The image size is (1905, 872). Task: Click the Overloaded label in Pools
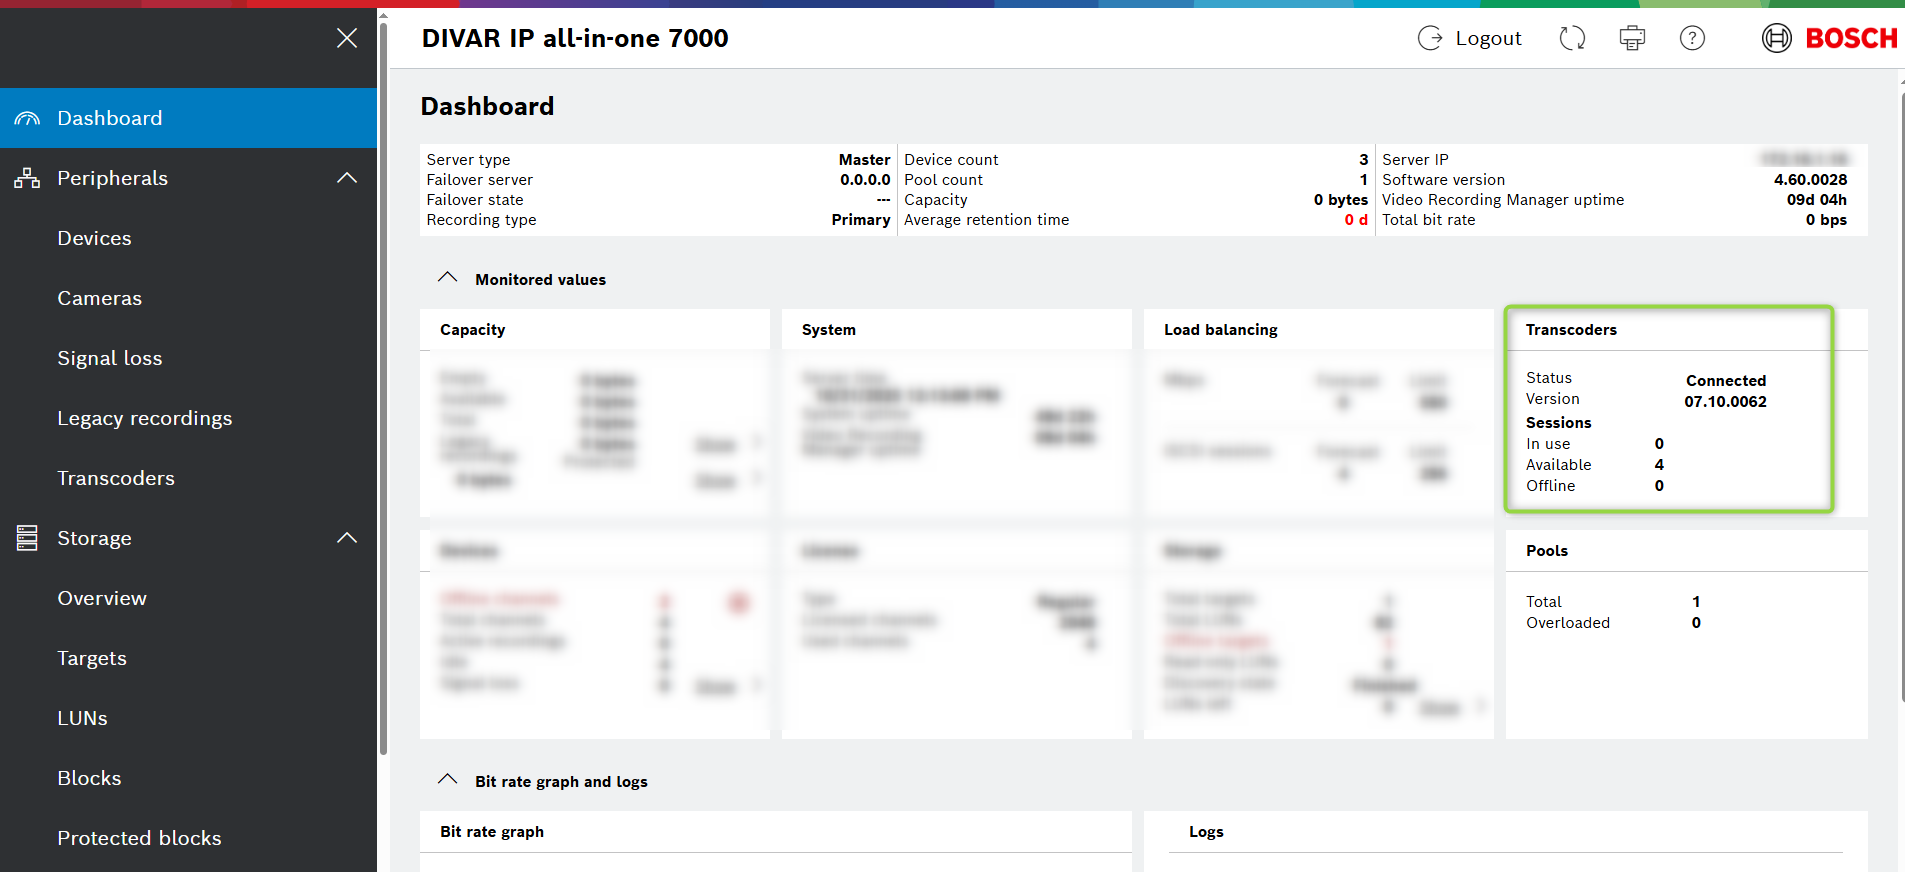(x=1568, y=623)
